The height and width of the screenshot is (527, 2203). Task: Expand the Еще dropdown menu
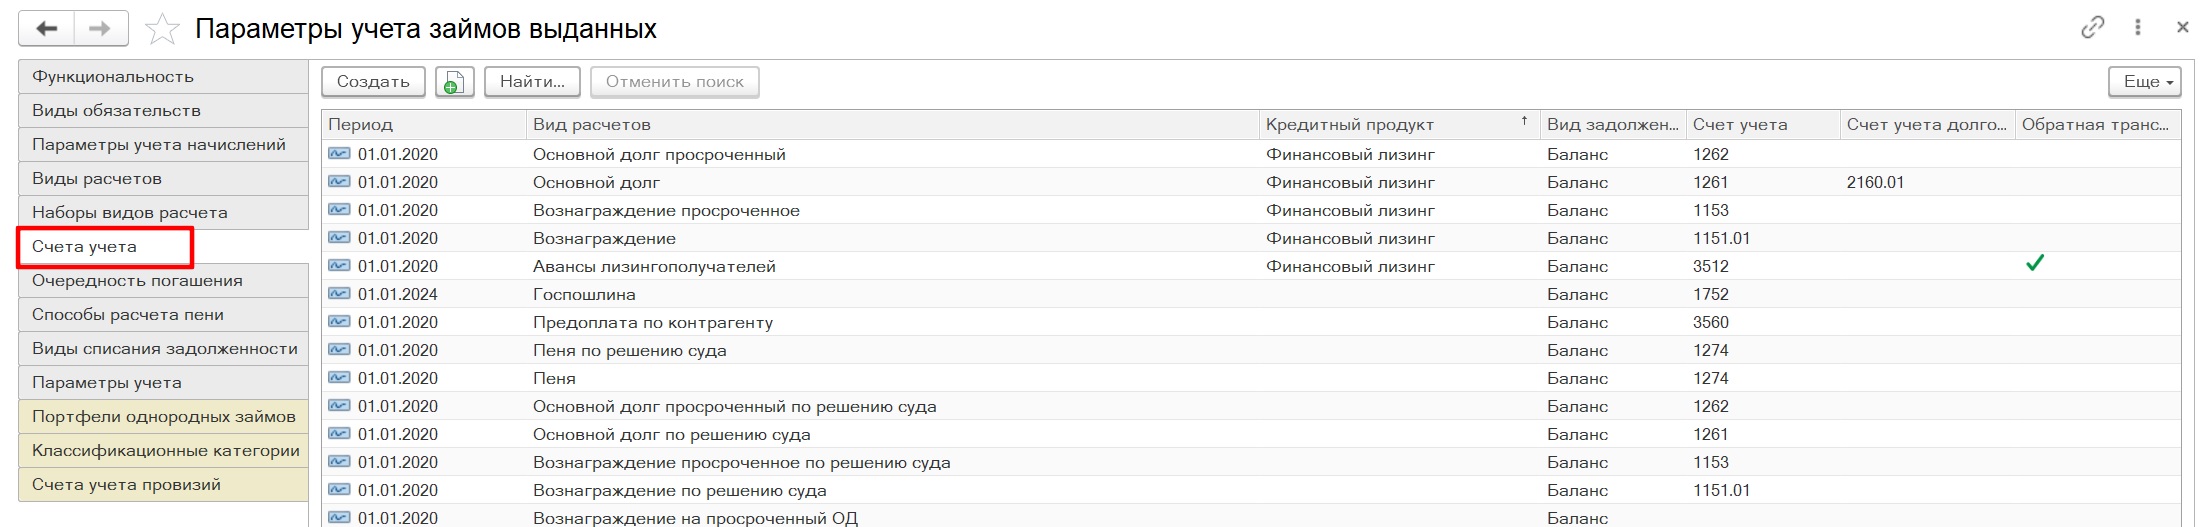(x=2144, y=82)
